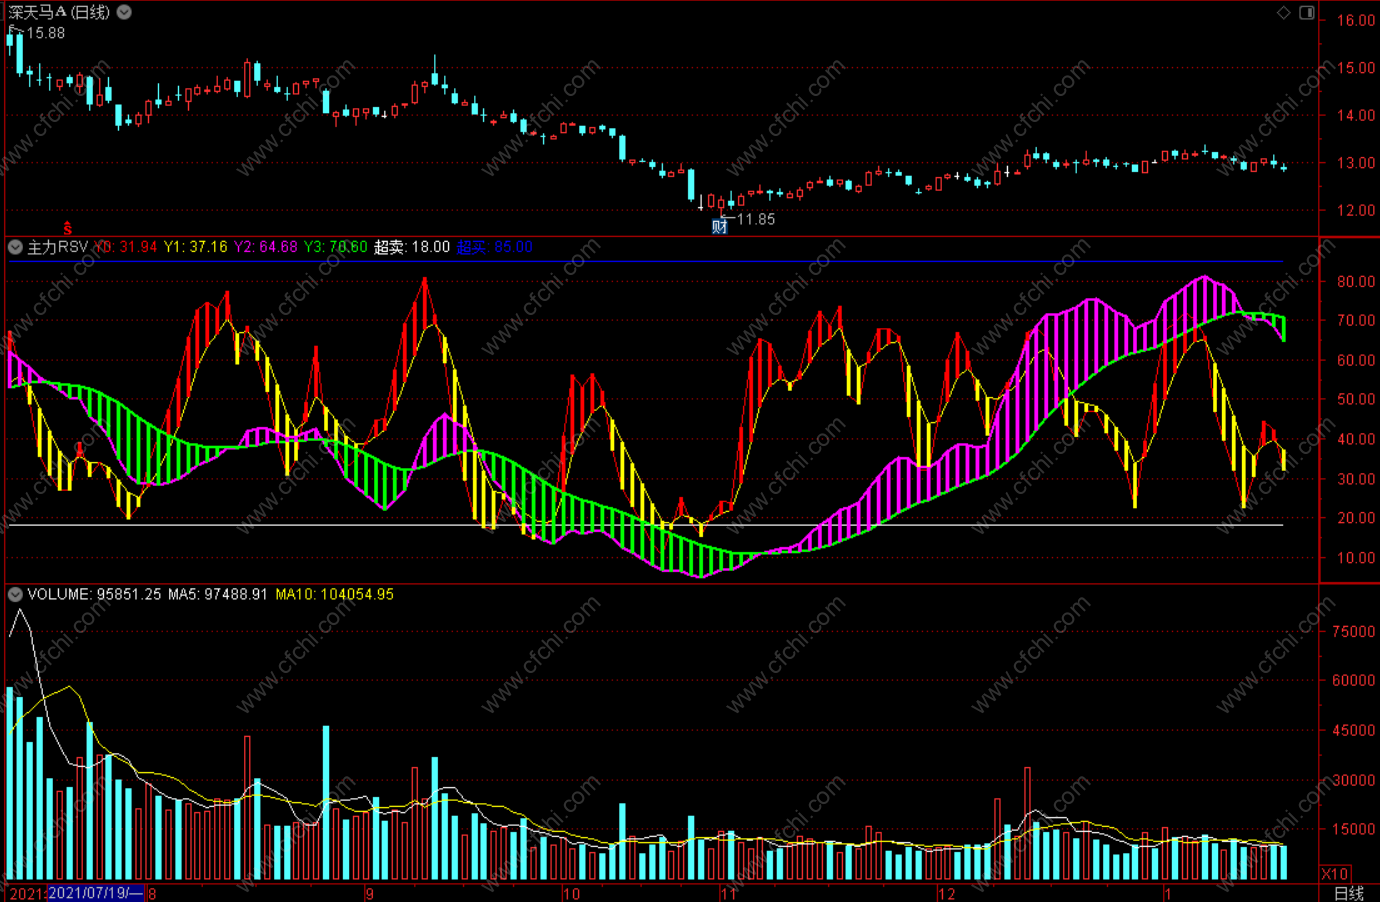Click the VOLUME: 95851.25 label

tap(94, 594)
